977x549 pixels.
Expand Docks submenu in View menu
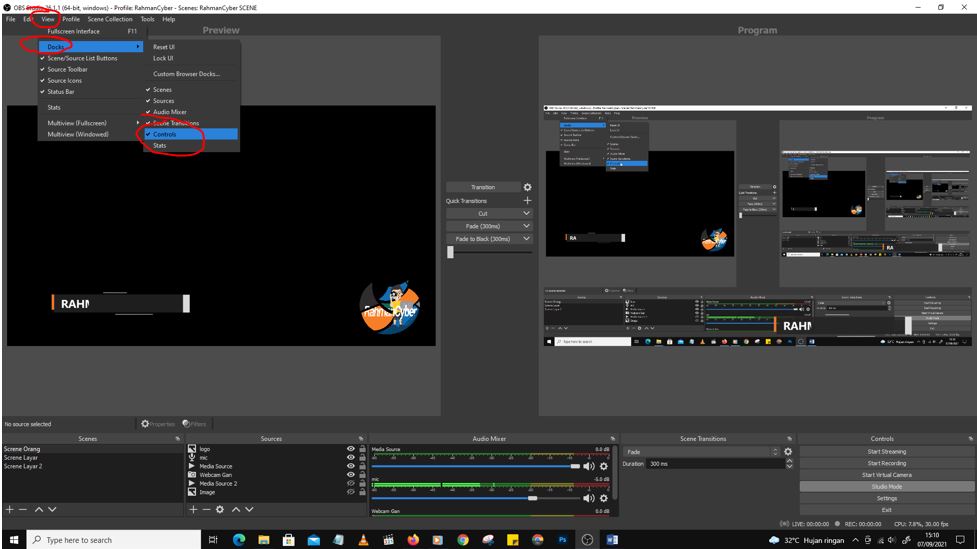click(x=90, y=47)
